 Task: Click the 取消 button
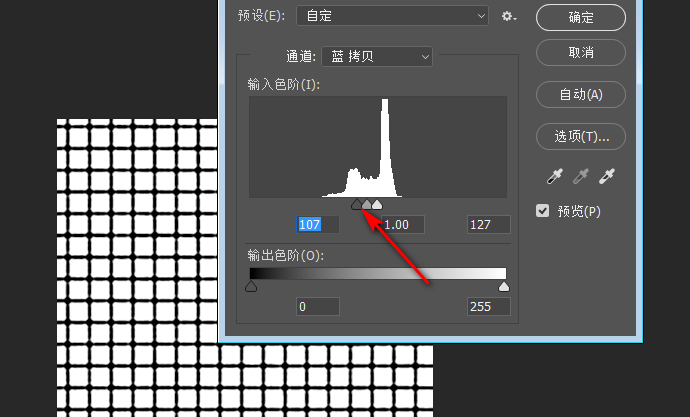pos(581,53)
